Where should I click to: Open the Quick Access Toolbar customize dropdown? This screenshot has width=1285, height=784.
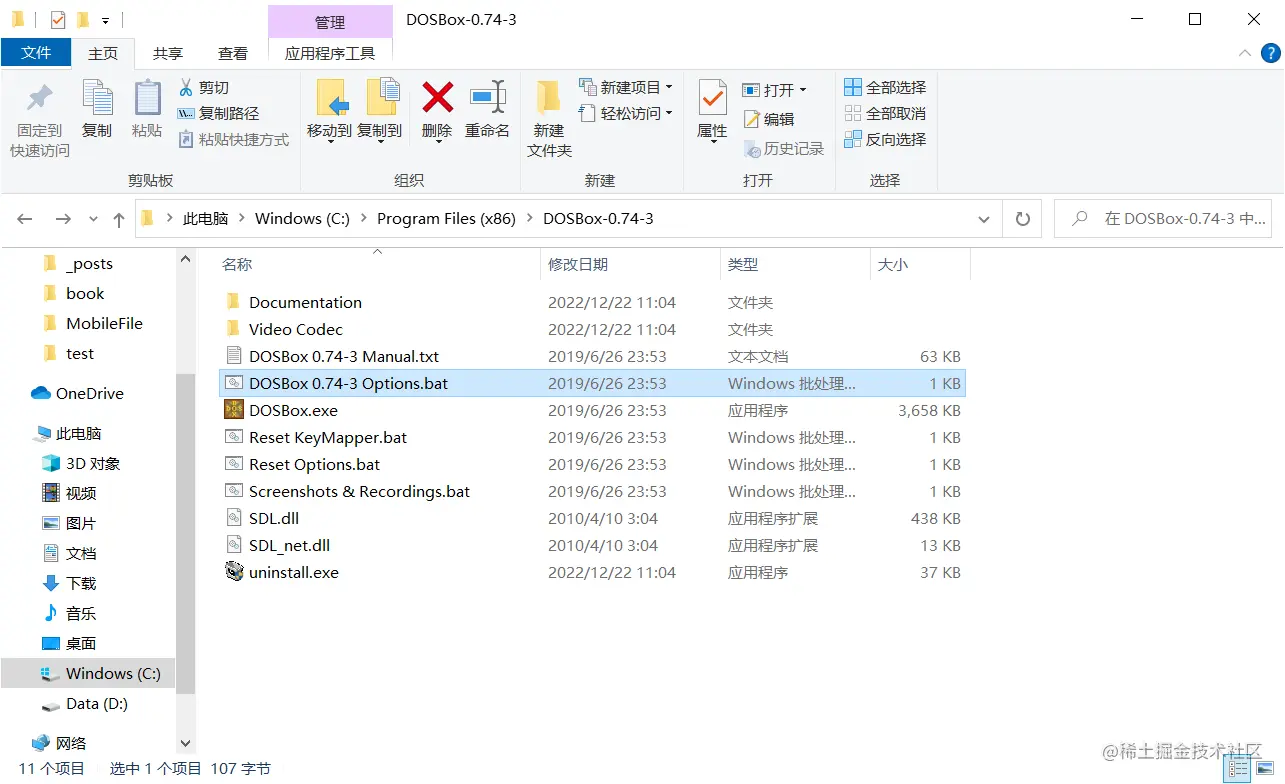(x=105, y=20)
